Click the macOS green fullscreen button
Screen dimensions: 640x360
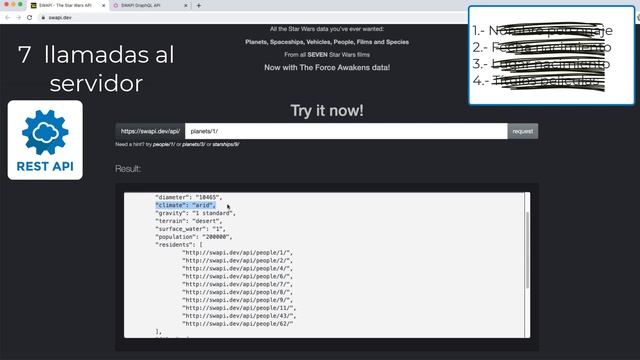20,4
